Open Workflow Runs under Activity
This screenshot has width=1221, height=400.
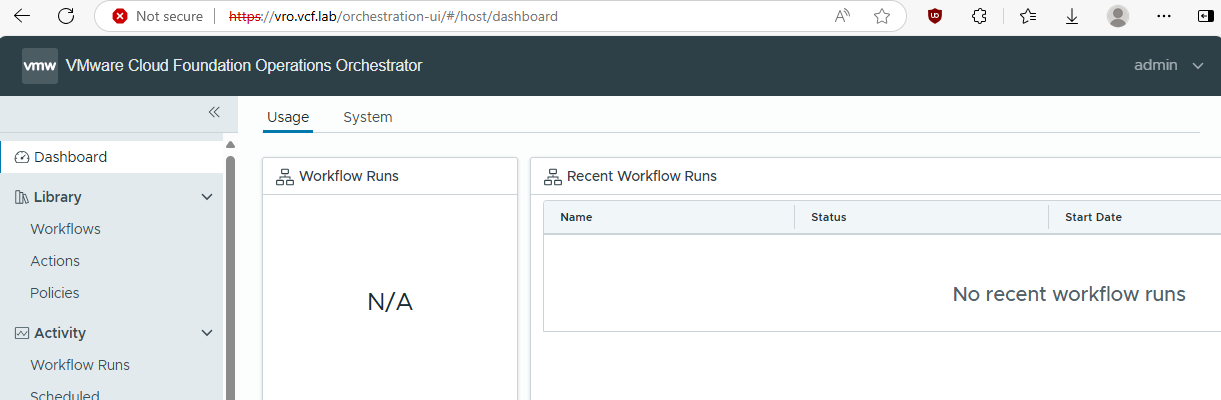80,365
